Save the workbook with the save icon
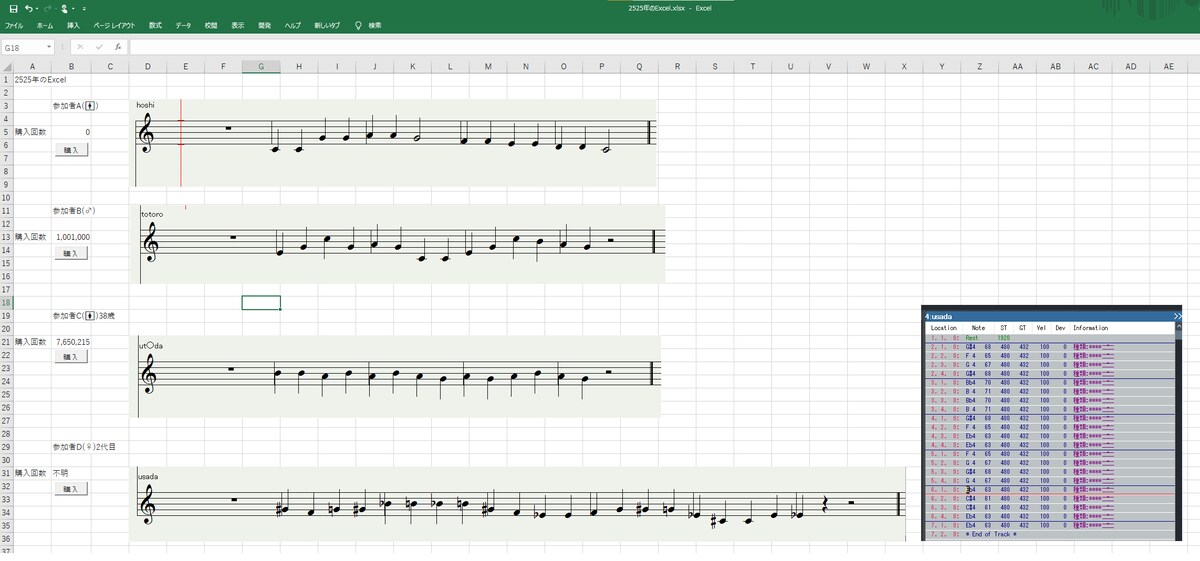Viewport: 1200px width, 561px height. click(x=13, y=8)
